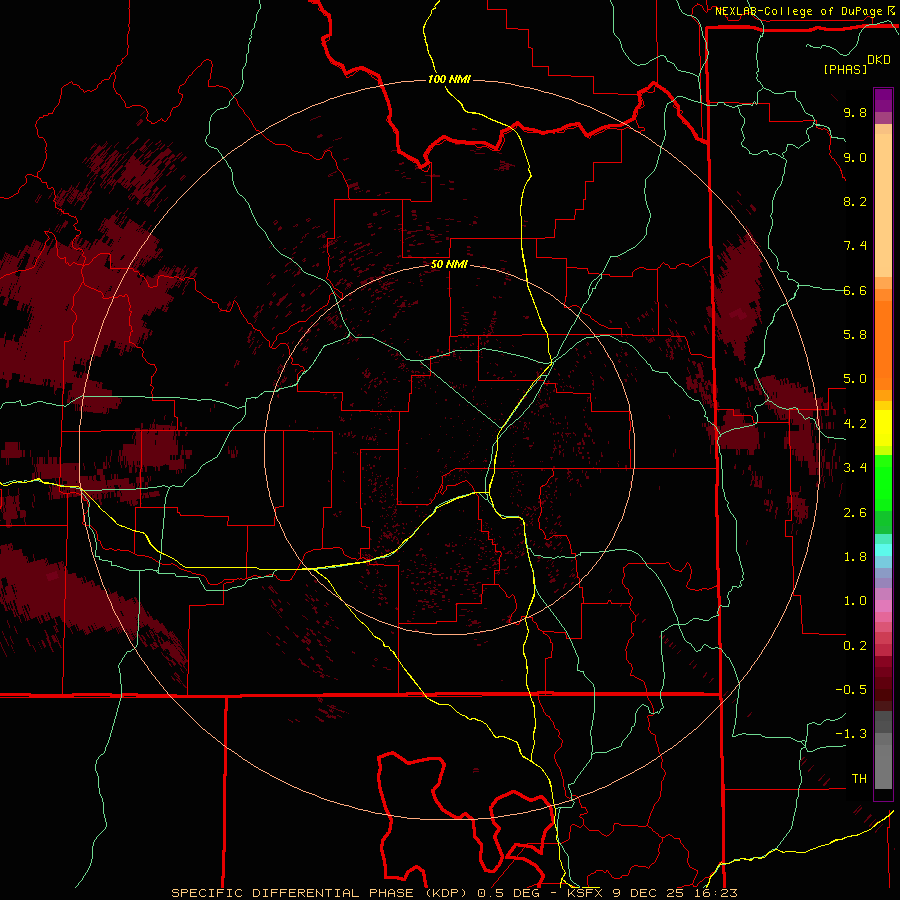
Task: Click the 5.8 value on color scale
Action: point(855,335)
